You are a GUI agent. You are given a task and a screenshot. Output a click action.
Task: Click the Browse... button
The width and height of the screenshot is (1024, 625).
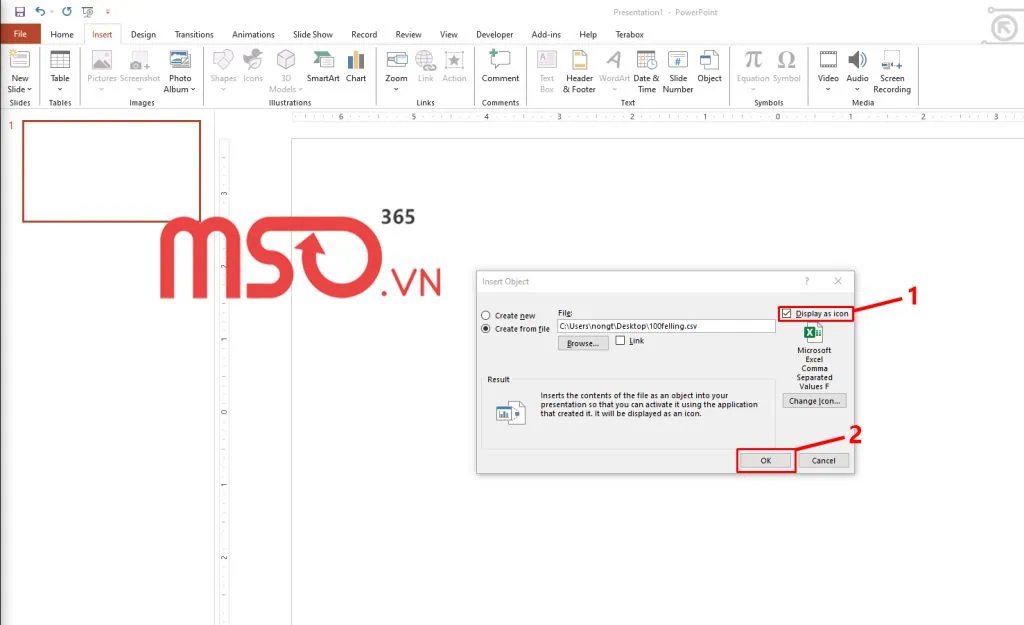583,343
